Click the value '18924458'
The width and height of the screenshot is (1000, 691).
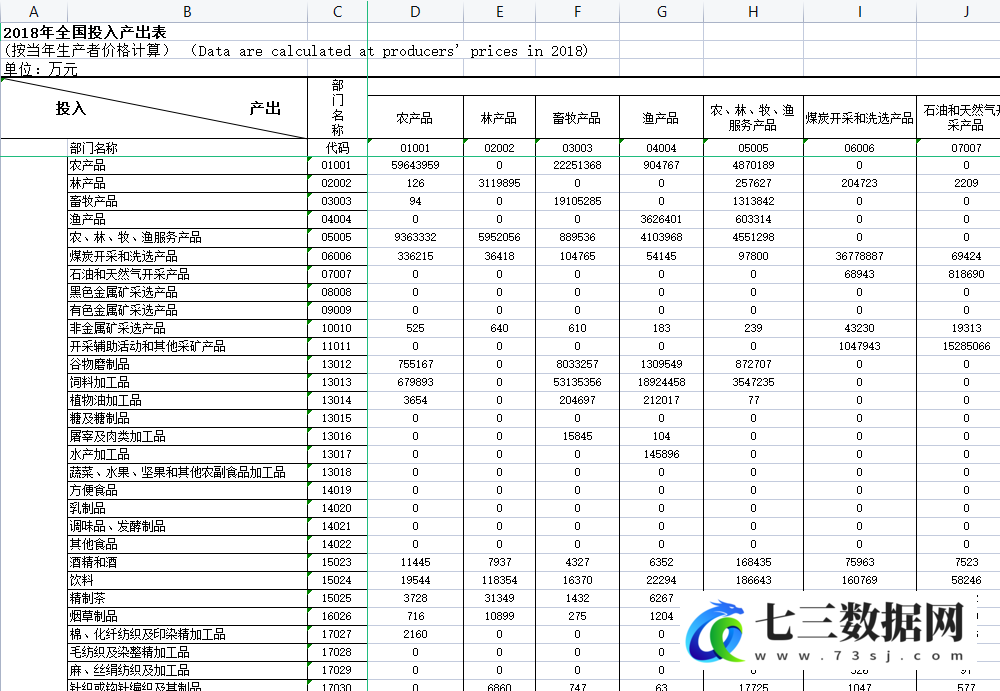click(661, 382)
